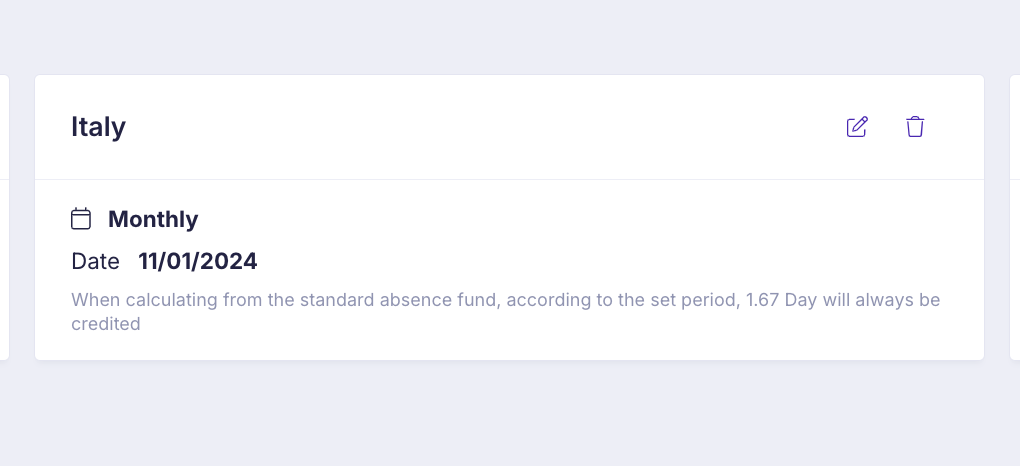Click the divider line under the Italy header
1020x466 pixels.
[x=509, y=179]
